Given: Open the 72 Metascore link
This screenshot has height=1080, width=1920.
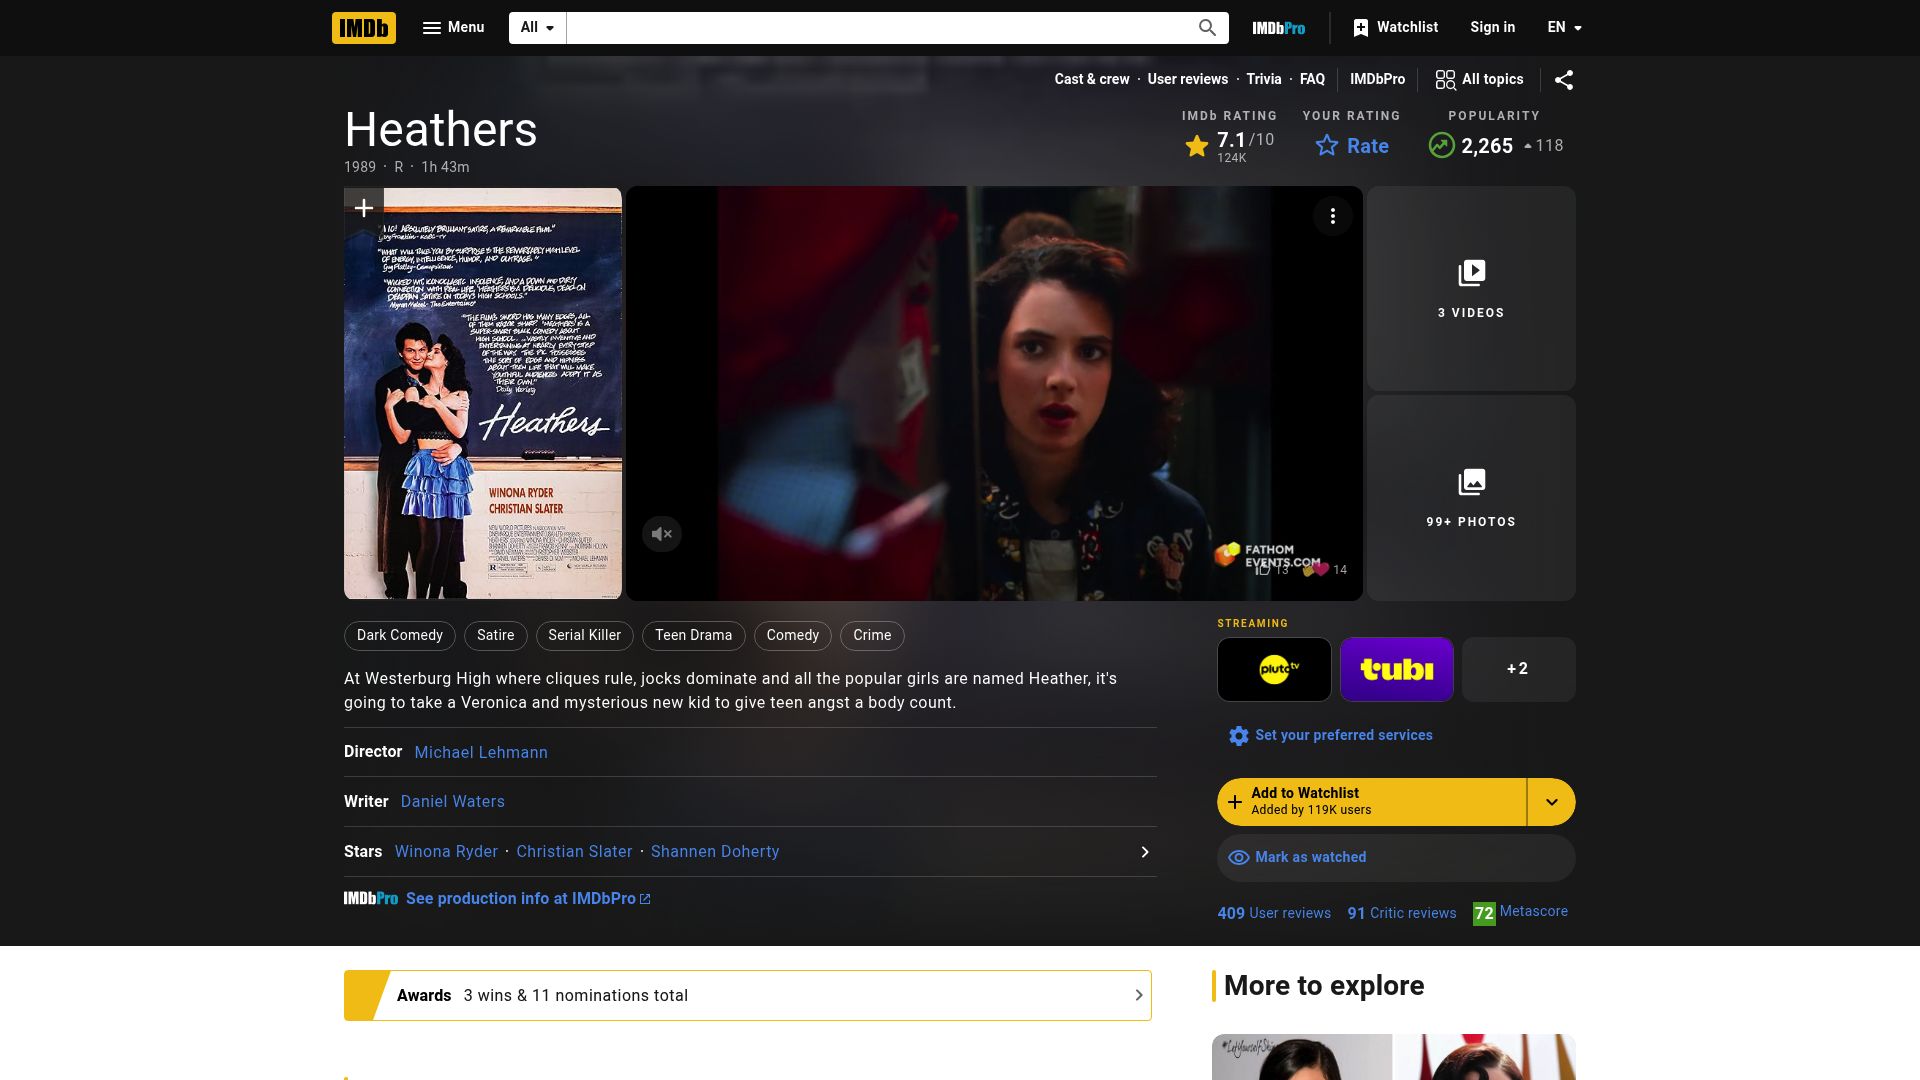Looking at the screenshot, I should (1520, 913).
